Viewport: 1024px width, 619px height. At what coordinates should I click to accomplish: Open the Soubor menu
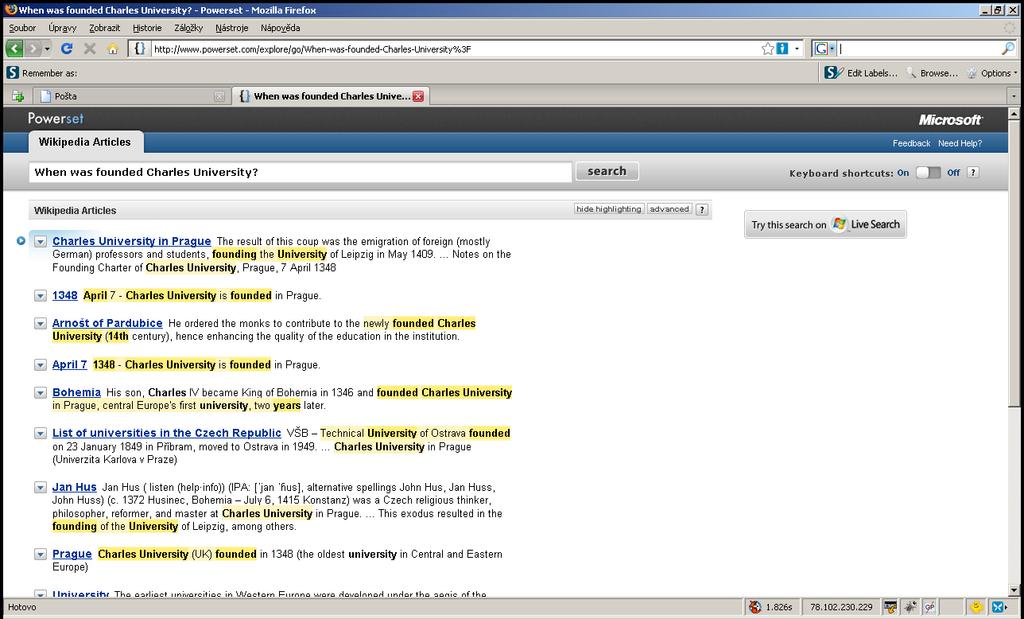(x=22, y=28)
